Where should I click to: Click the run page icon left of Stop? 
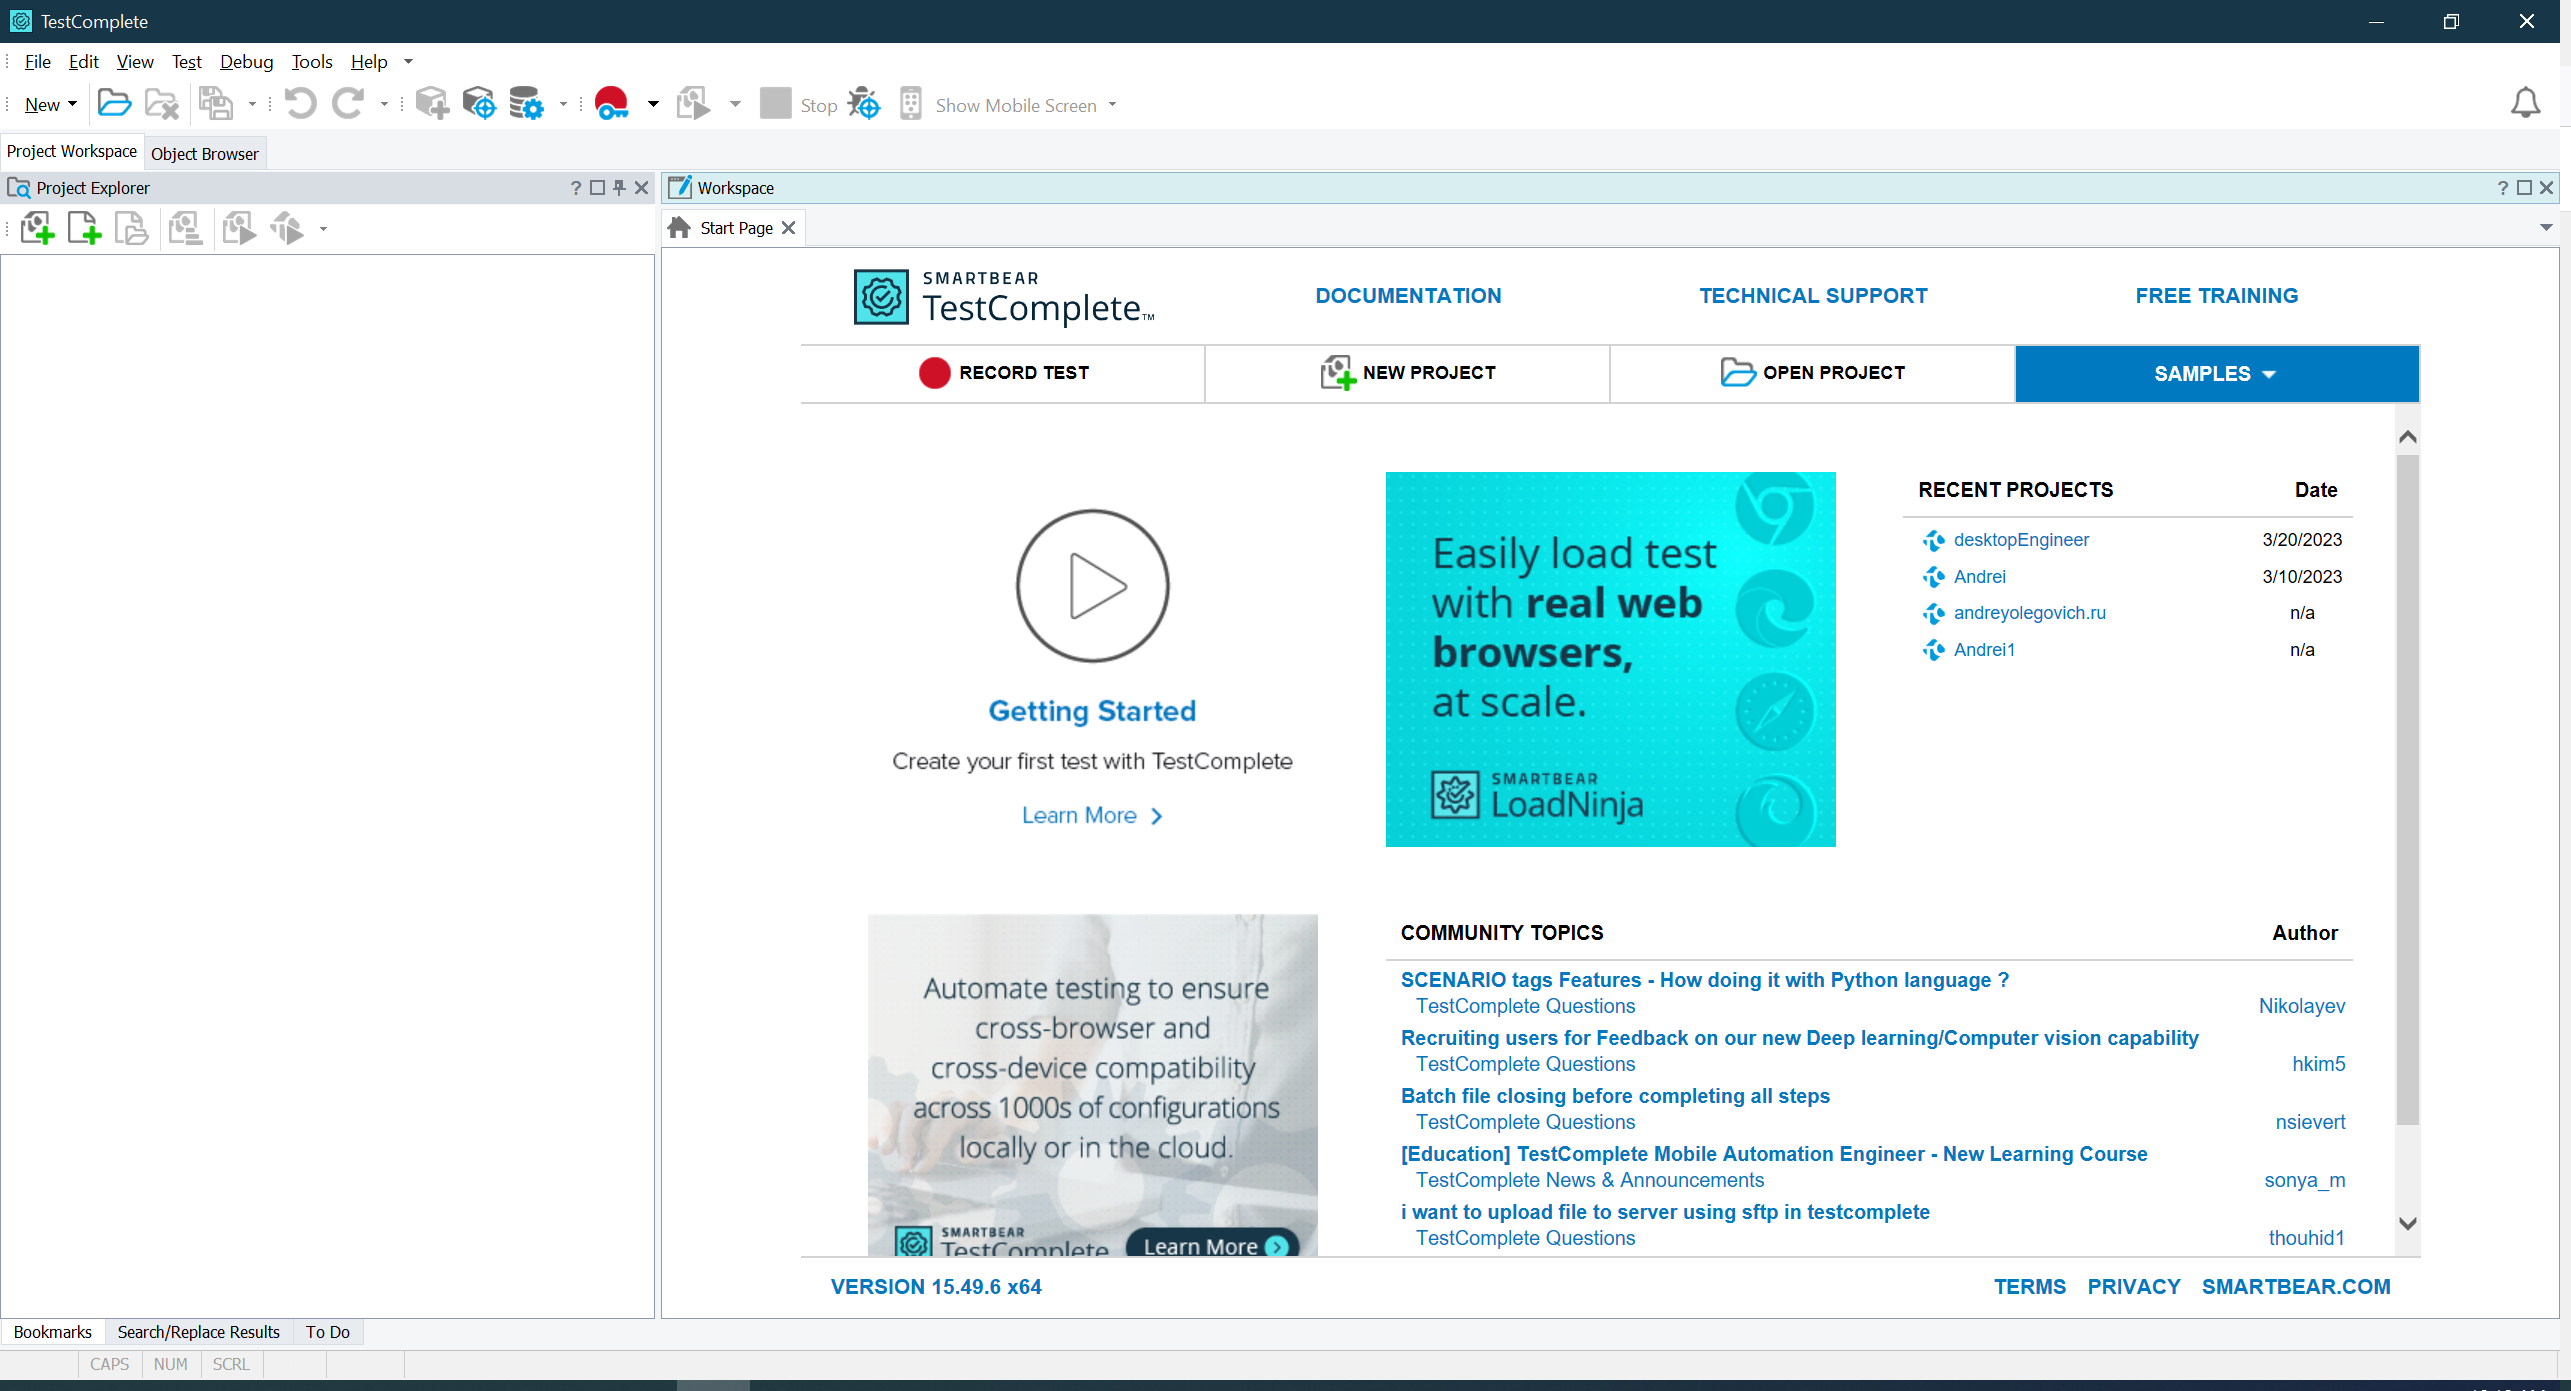[x=694, y=104]
